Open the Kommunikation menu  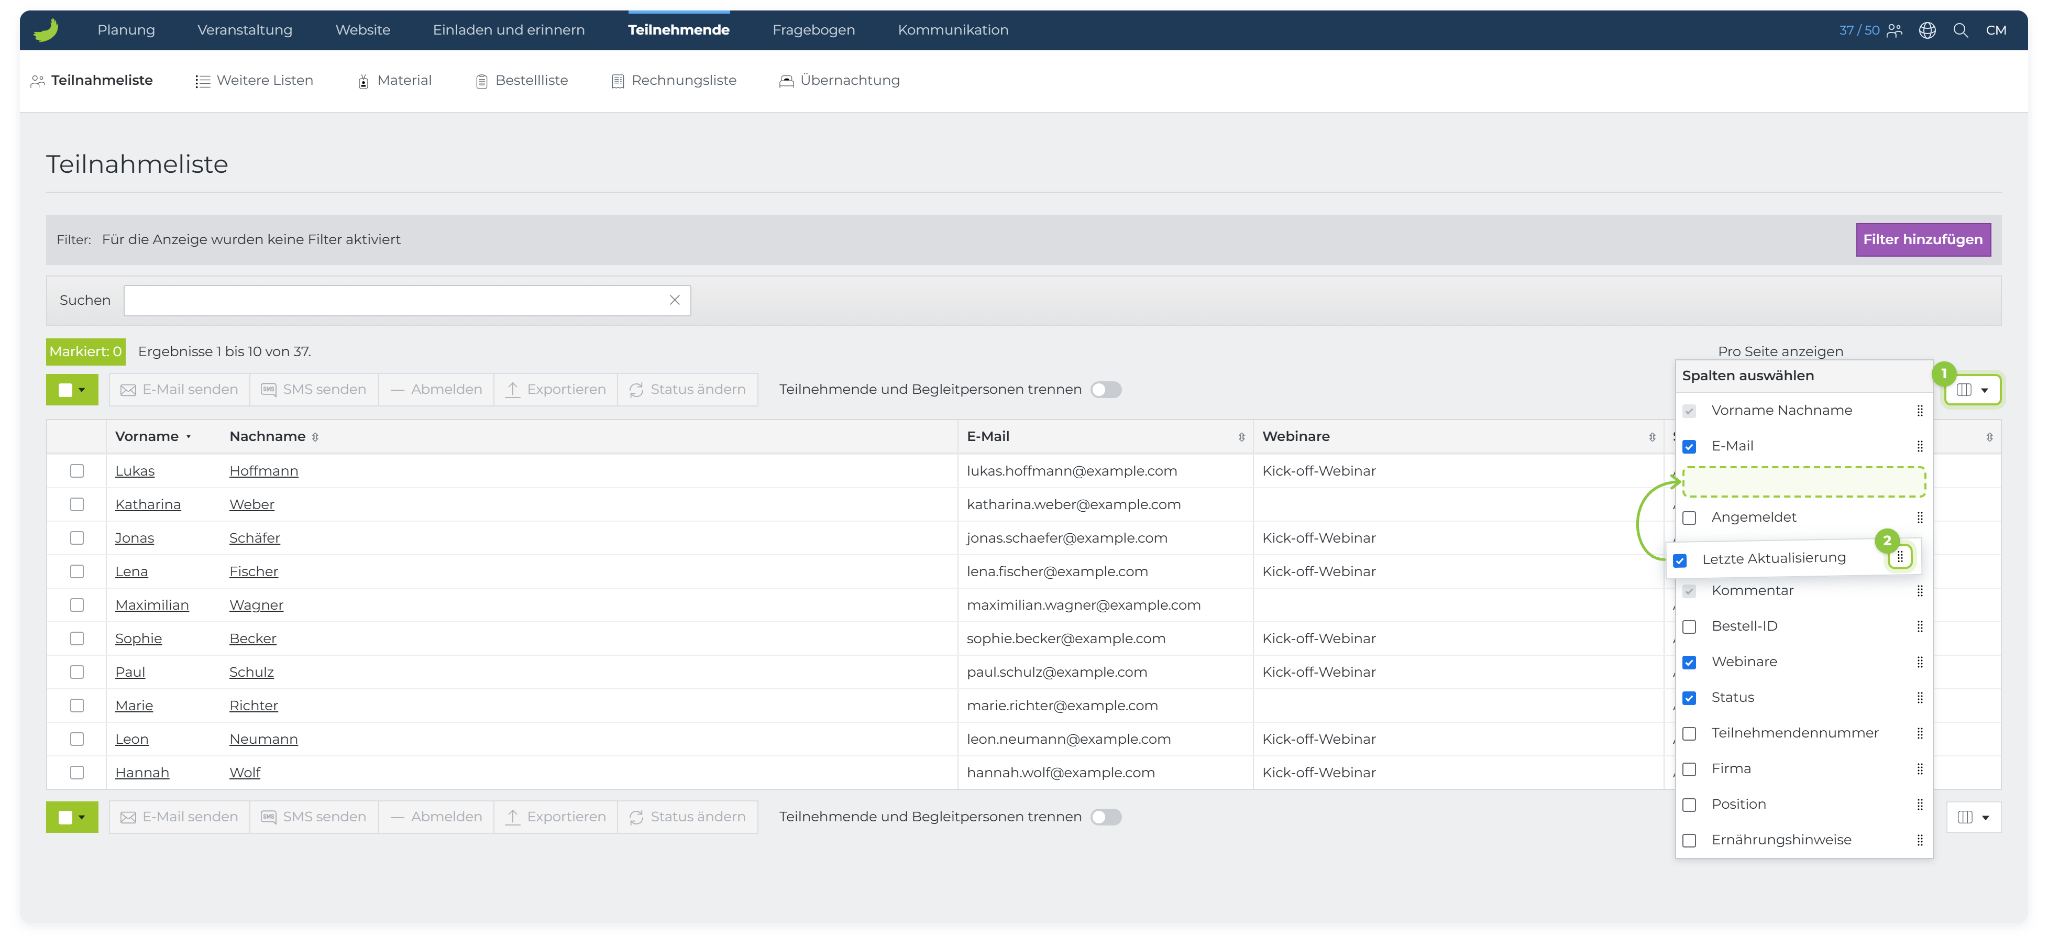pyautogui.click(x=953, y=30)
